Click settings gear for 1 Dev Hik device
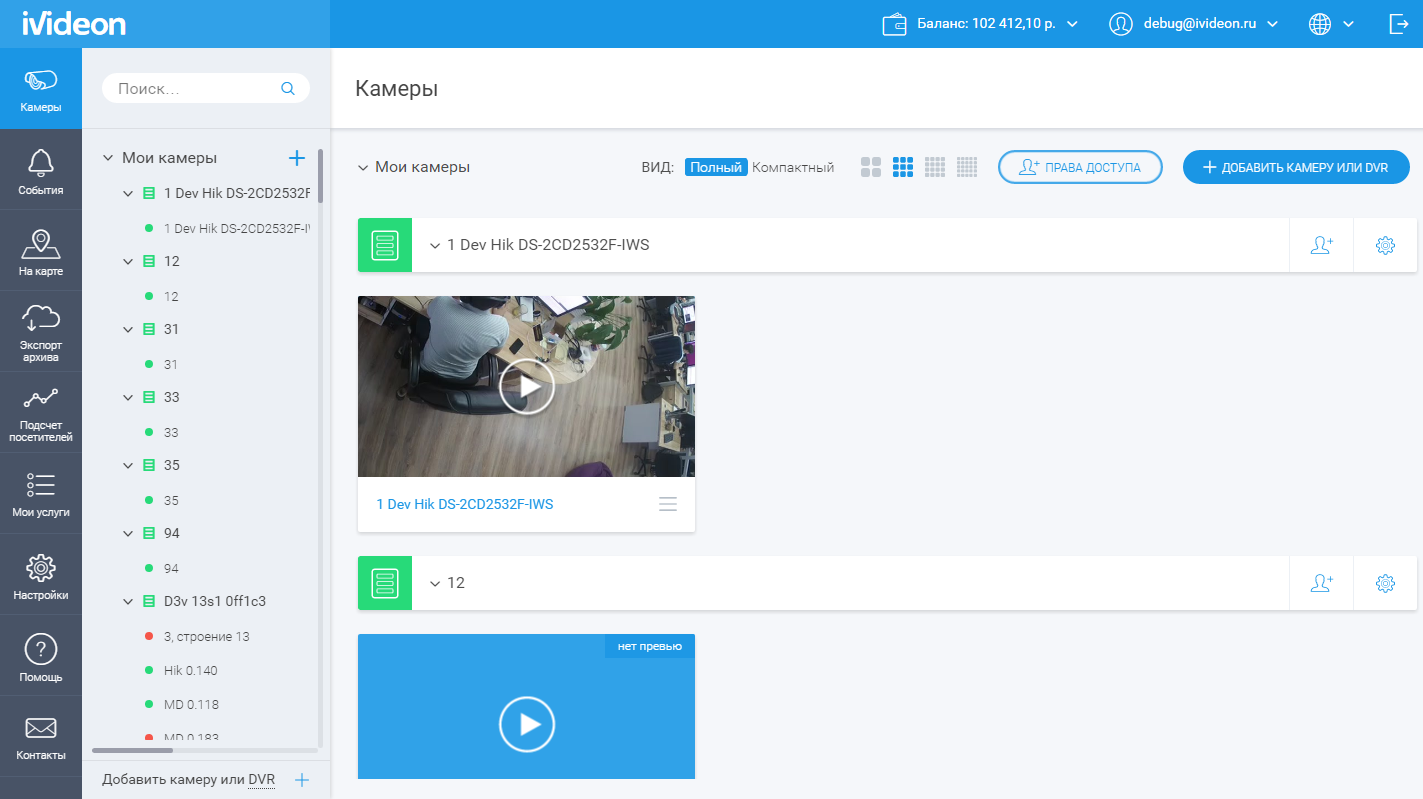The image size is (1423, 799). (1385, 245)
